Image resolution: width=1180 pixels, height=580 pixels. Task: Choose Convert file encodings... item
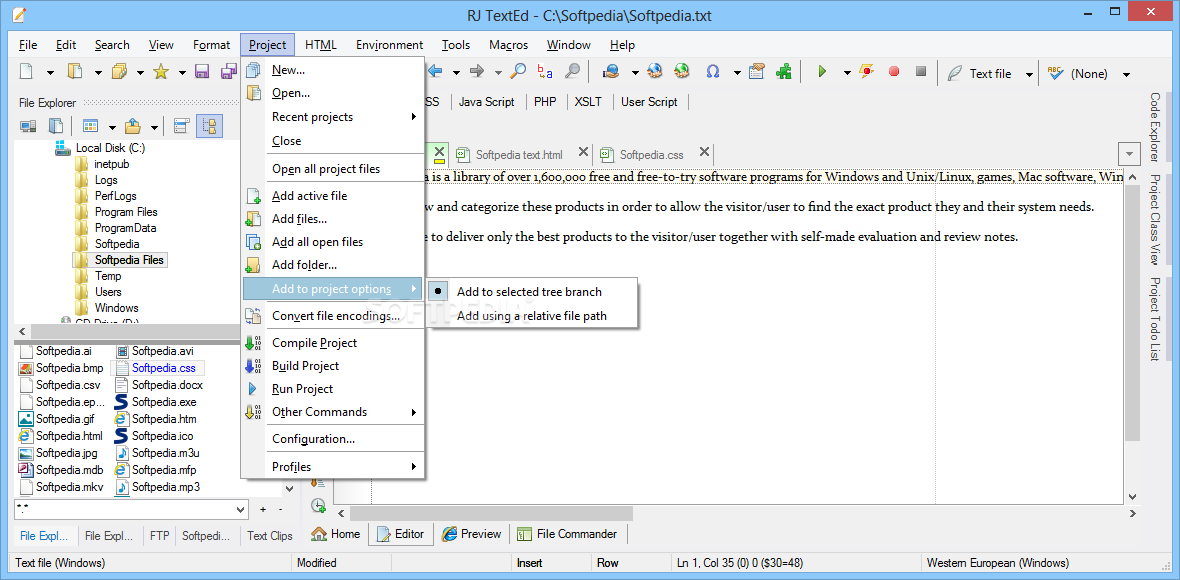[336, 315]
